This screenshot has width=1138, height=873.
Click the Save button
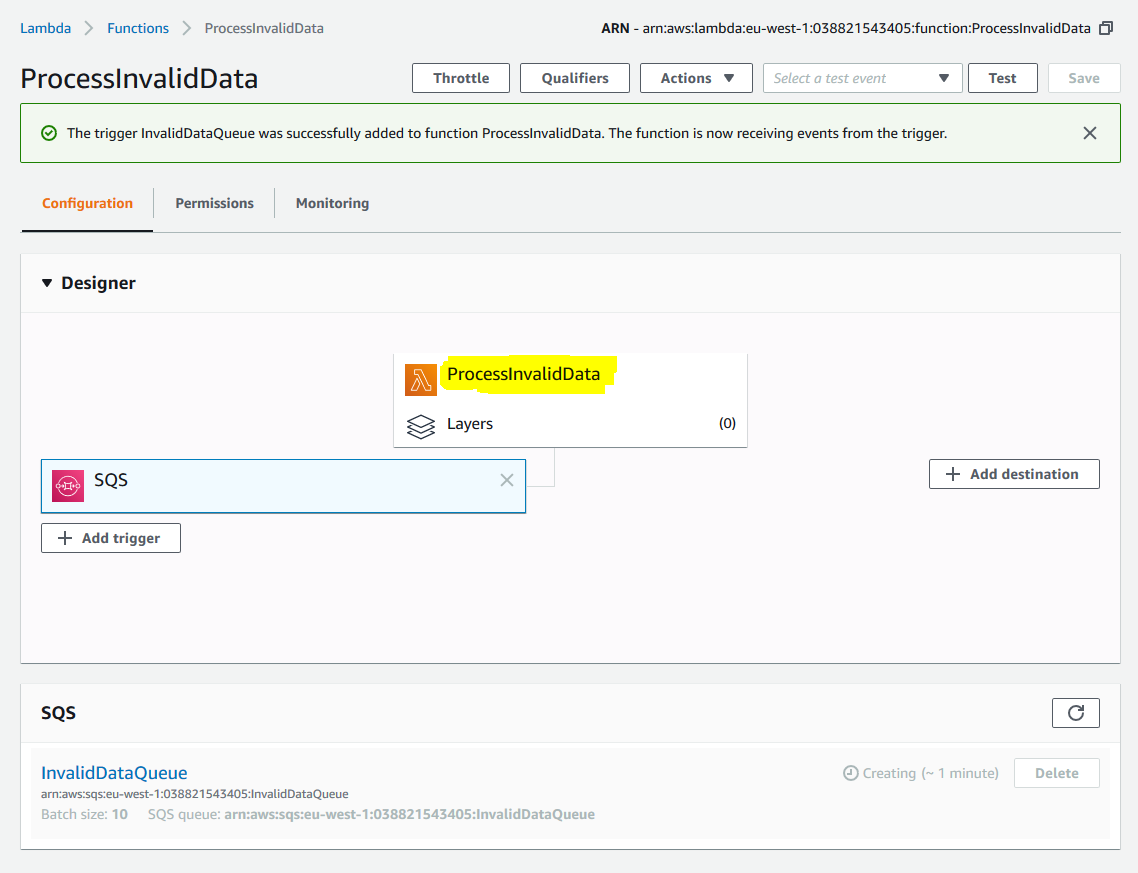tap(1084, 78)
